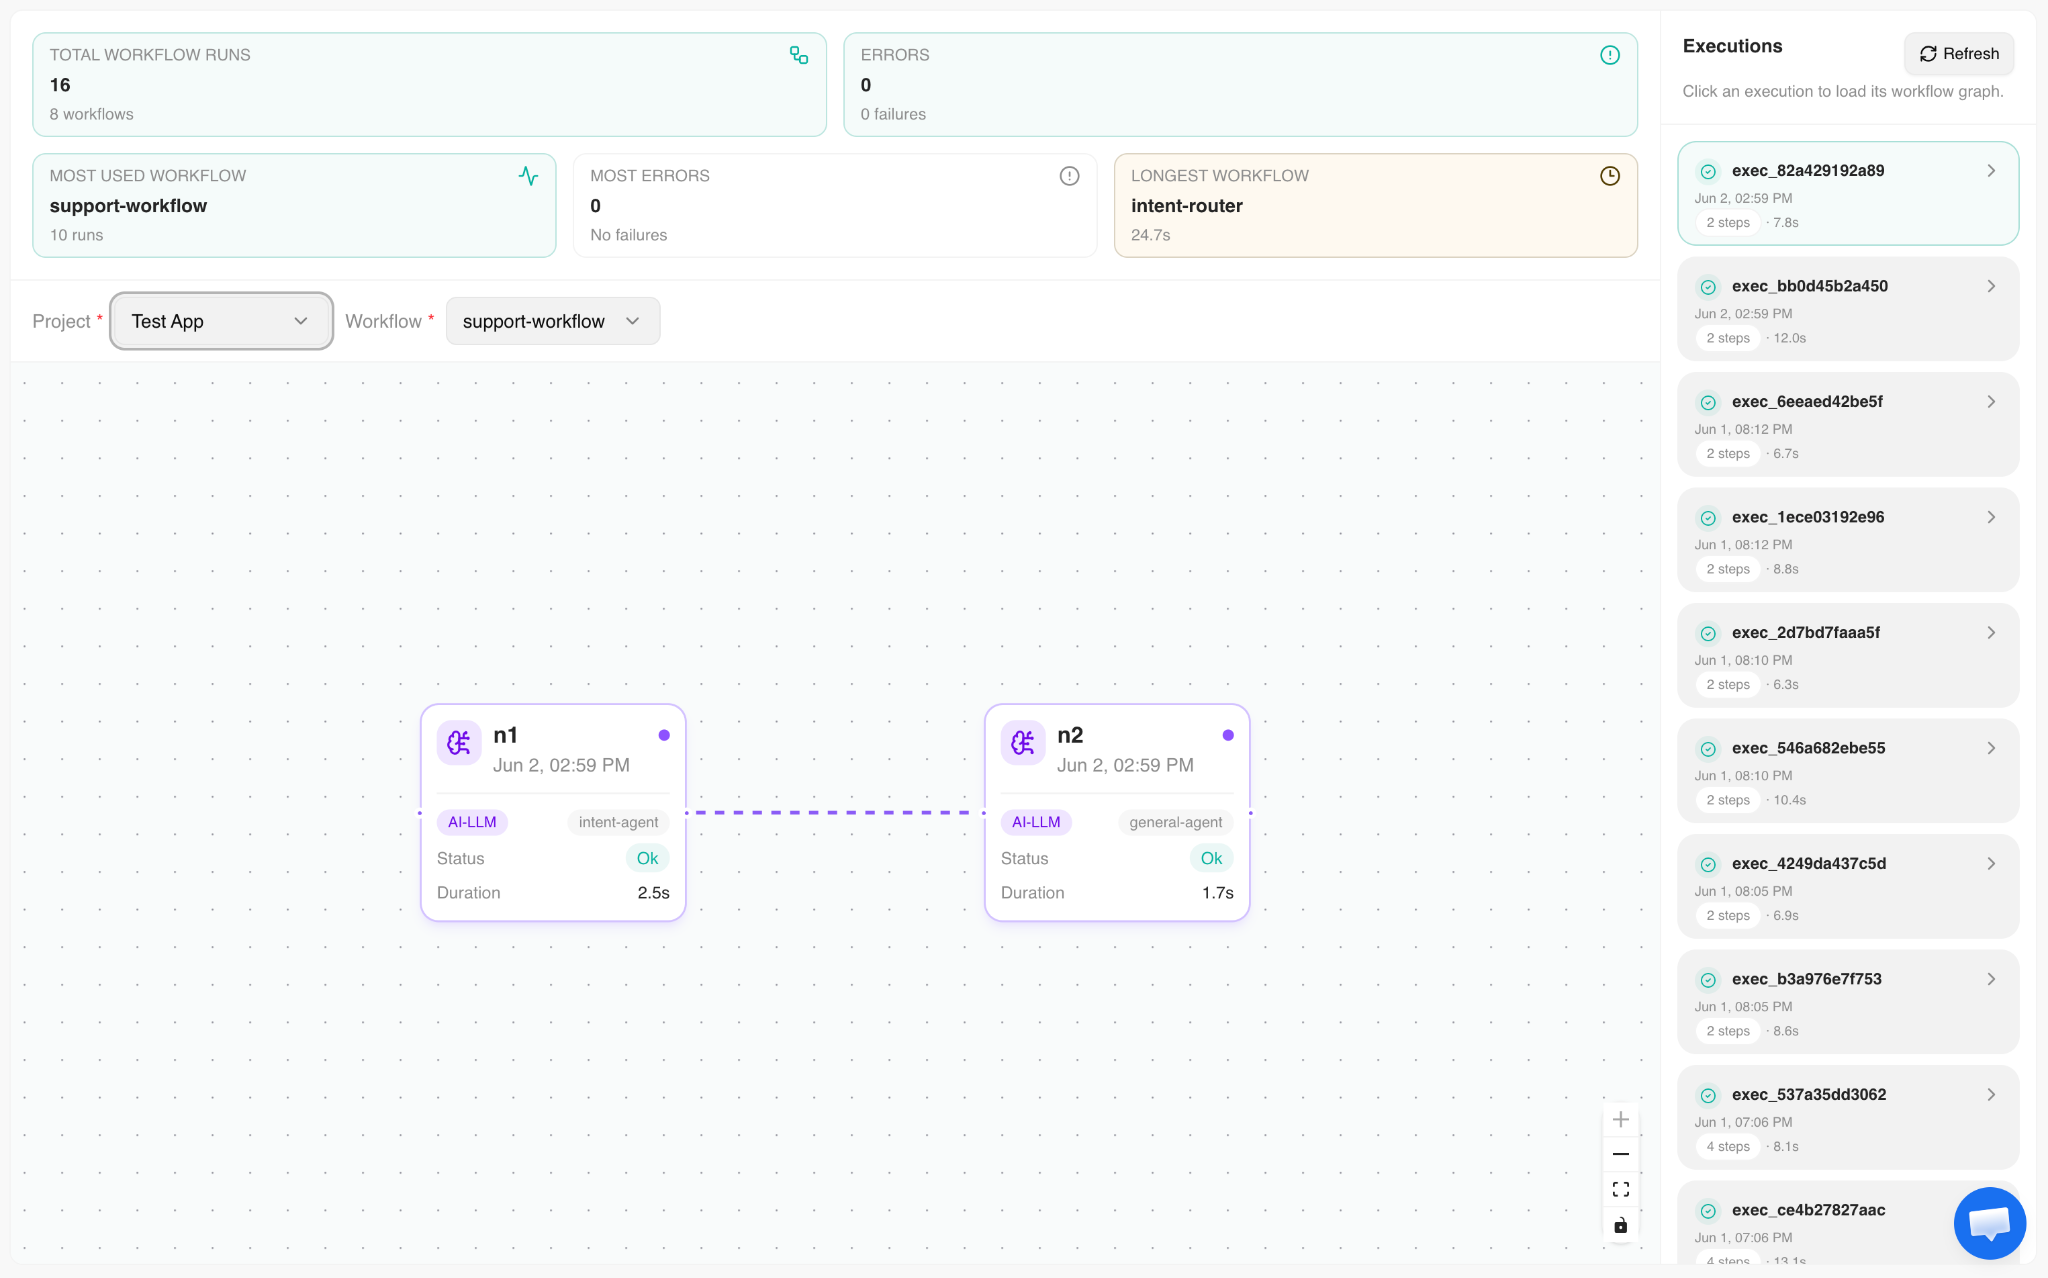Load execution exec_6eeaed42be5f by its name
The width and height of the screenshot is (2048, 1278).
(1807, 402)
